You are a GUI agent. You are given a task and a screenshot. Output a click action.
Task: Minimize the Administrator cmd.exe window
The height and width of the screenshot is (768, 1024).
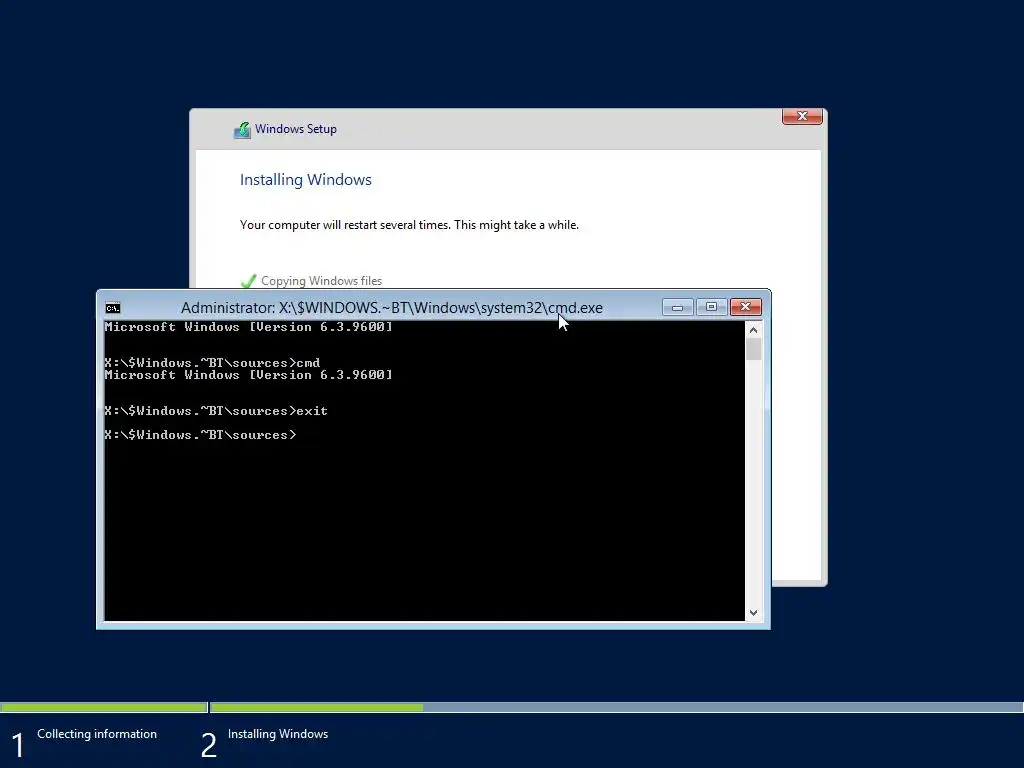[677, 307]
